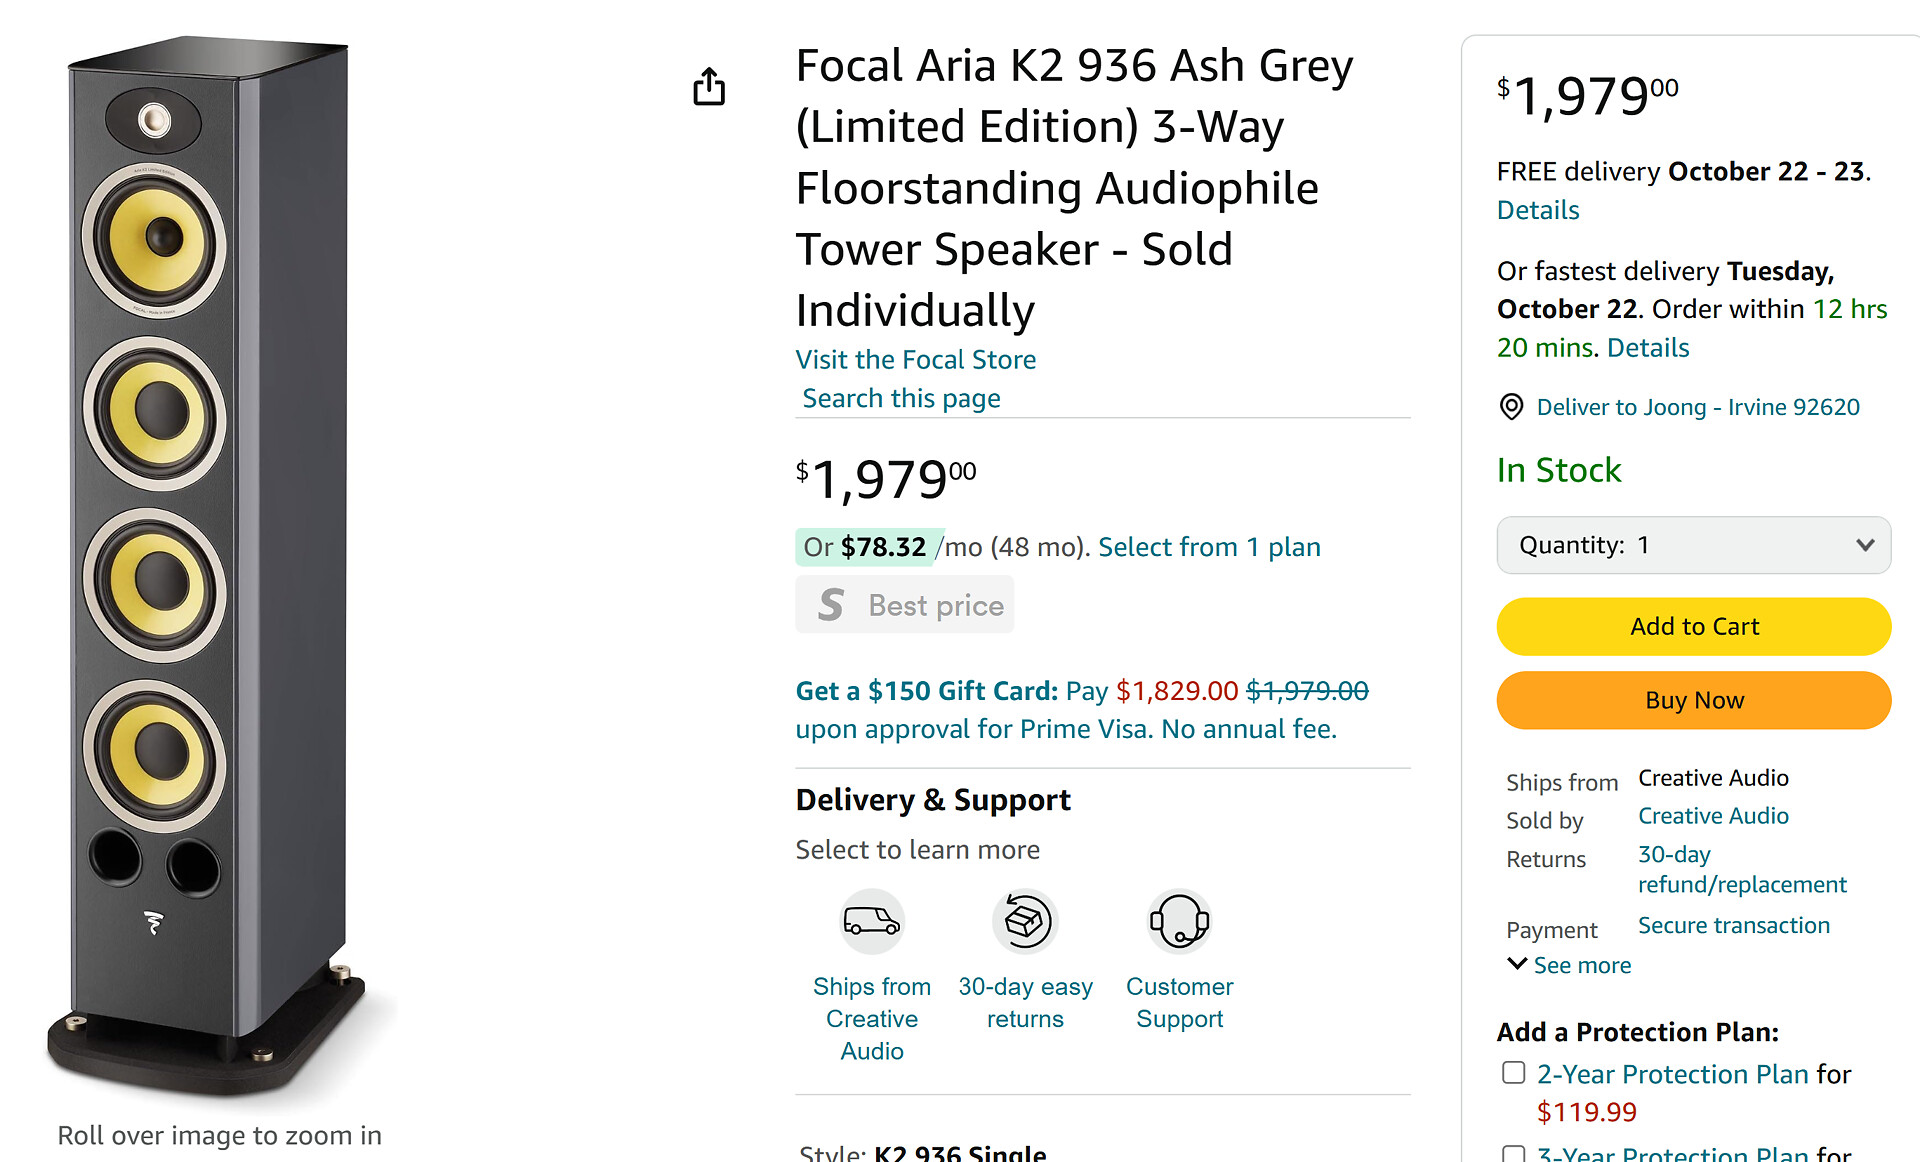Open Deliver to Joong - Irvine 92620

[x=1697, y=407]
